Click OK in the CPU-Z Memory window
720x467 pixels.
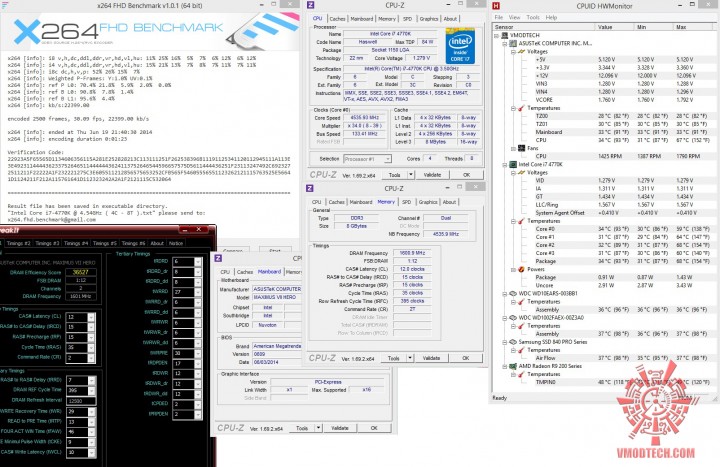[x=466, y=358]
